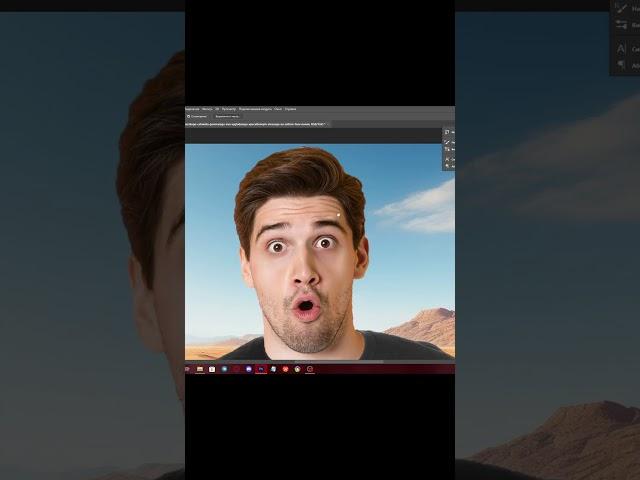Open the Chrome-like taskbar icon
This screenshot has height=480, width=640.
tap(298, 369)
